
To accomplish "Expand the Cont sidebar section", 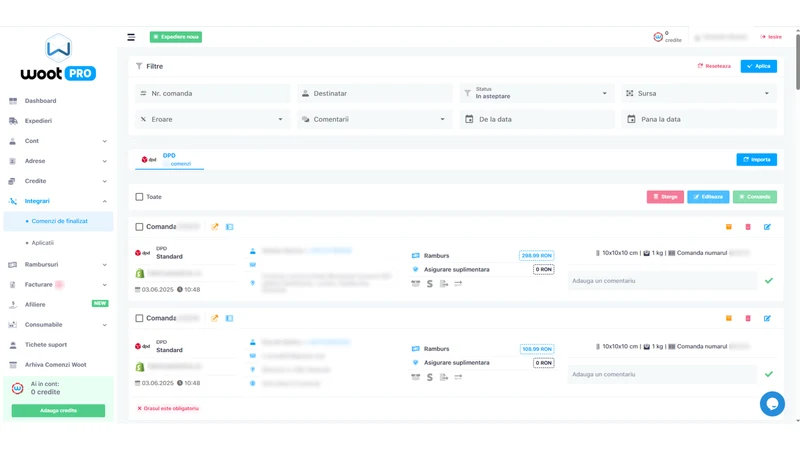I will [x=58, y=141].
